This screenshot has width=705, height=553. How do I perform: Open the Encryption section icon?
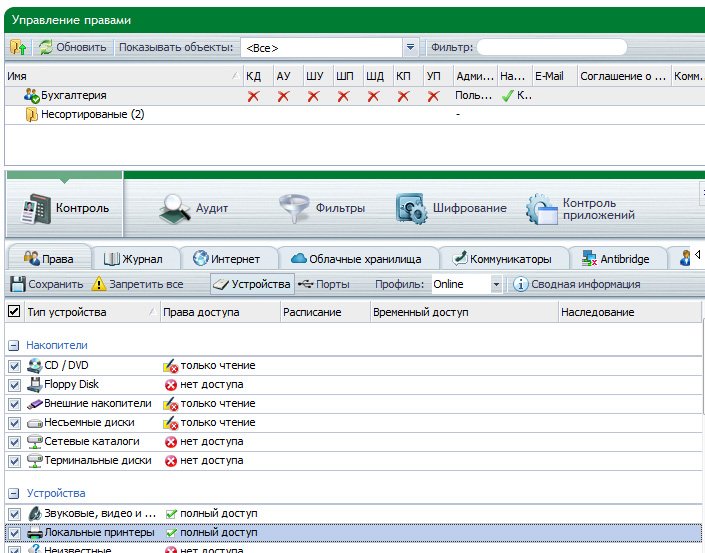click(412, 208)
